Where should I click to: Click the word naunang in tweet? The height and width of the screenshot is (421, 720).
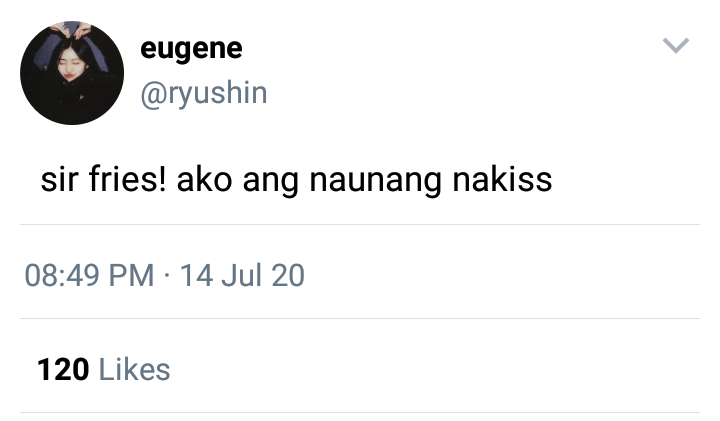(x=375, y=181)
